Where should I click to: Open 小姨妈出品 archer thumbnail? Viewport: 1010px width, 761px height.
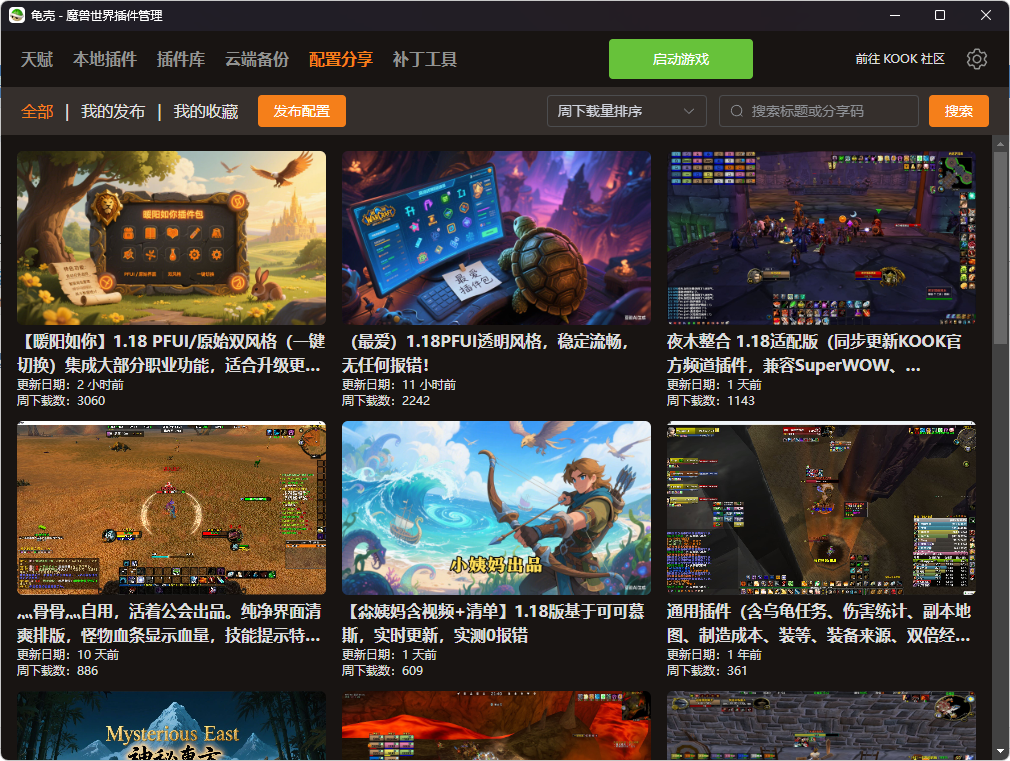pos(496,508)
